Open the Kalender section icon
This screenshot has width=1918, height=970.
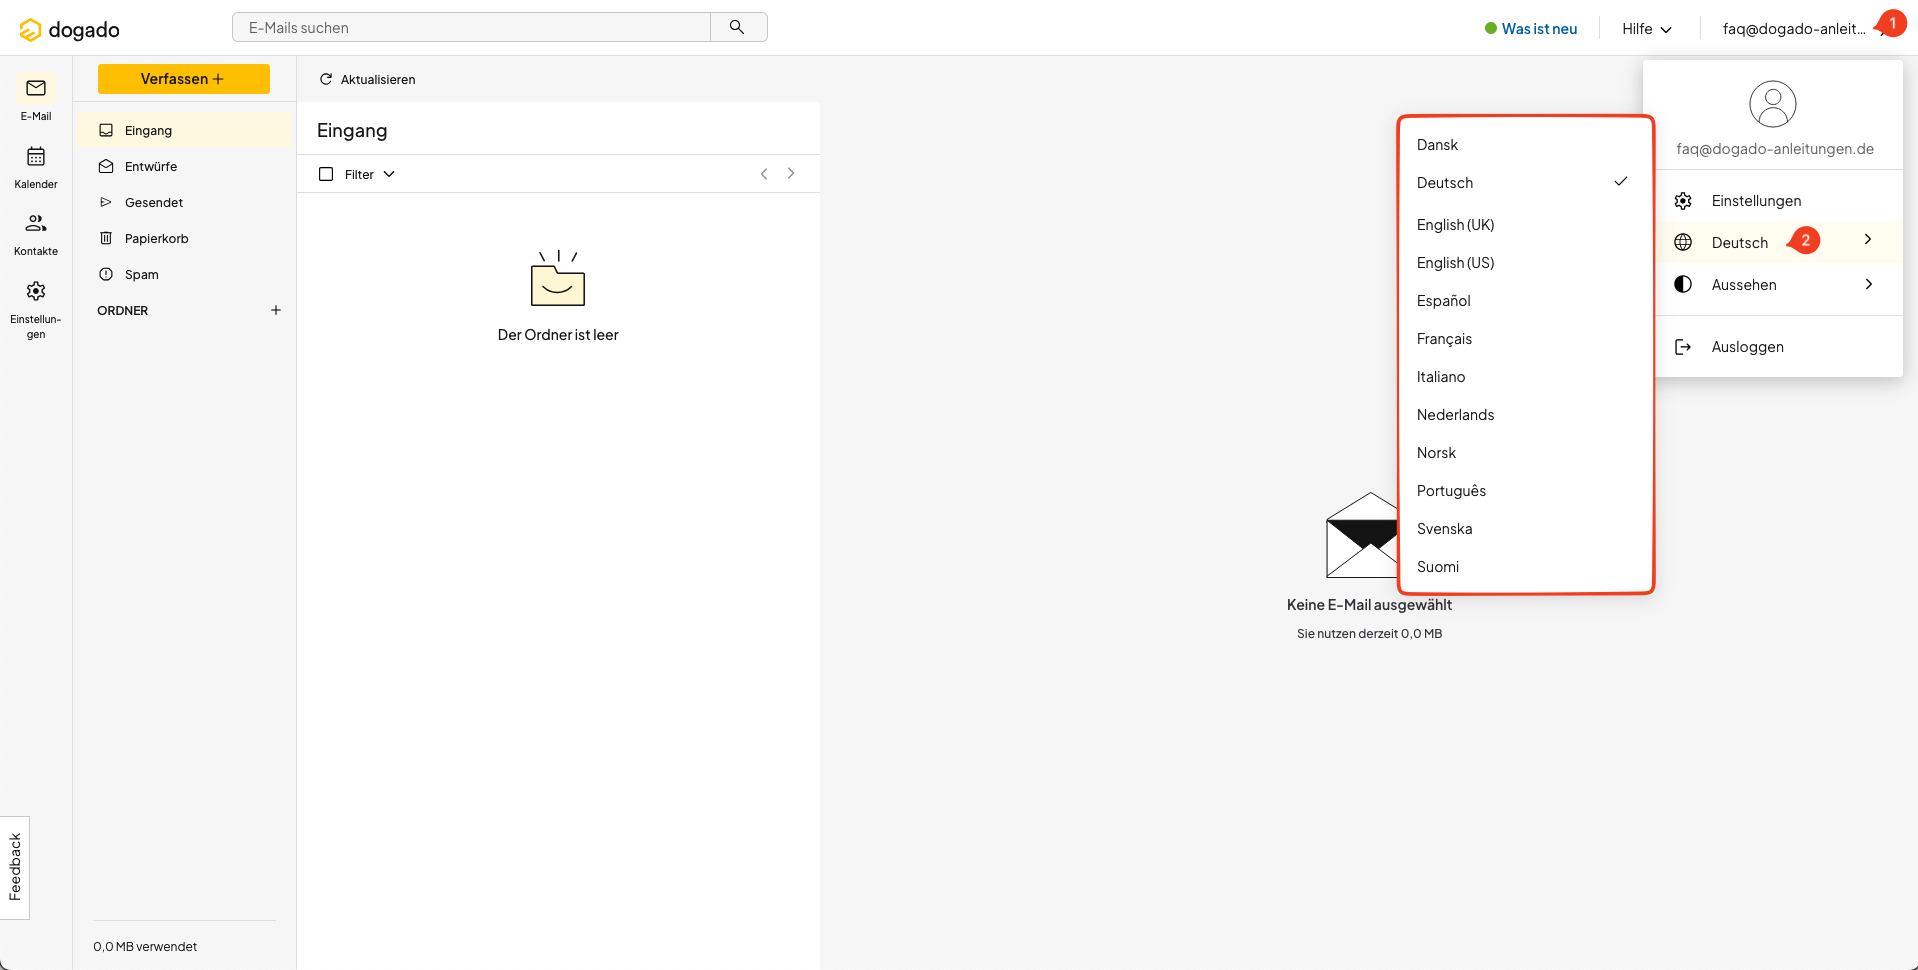point(36,156)
